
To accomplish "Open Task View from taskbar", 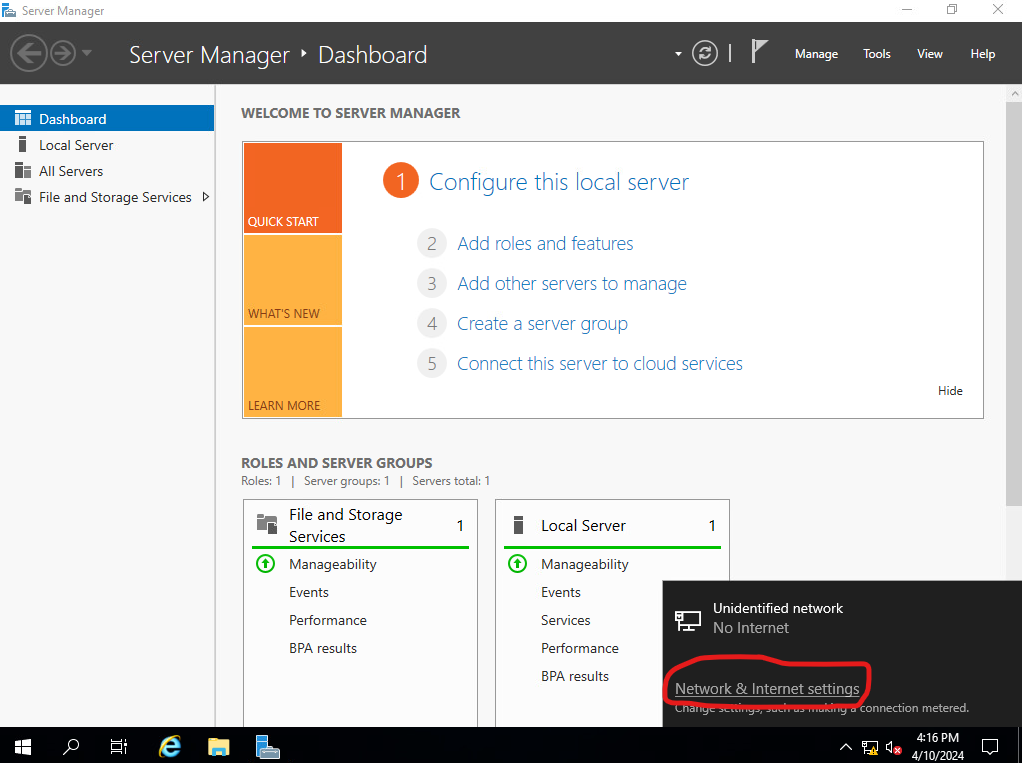I will pos(119,746).
